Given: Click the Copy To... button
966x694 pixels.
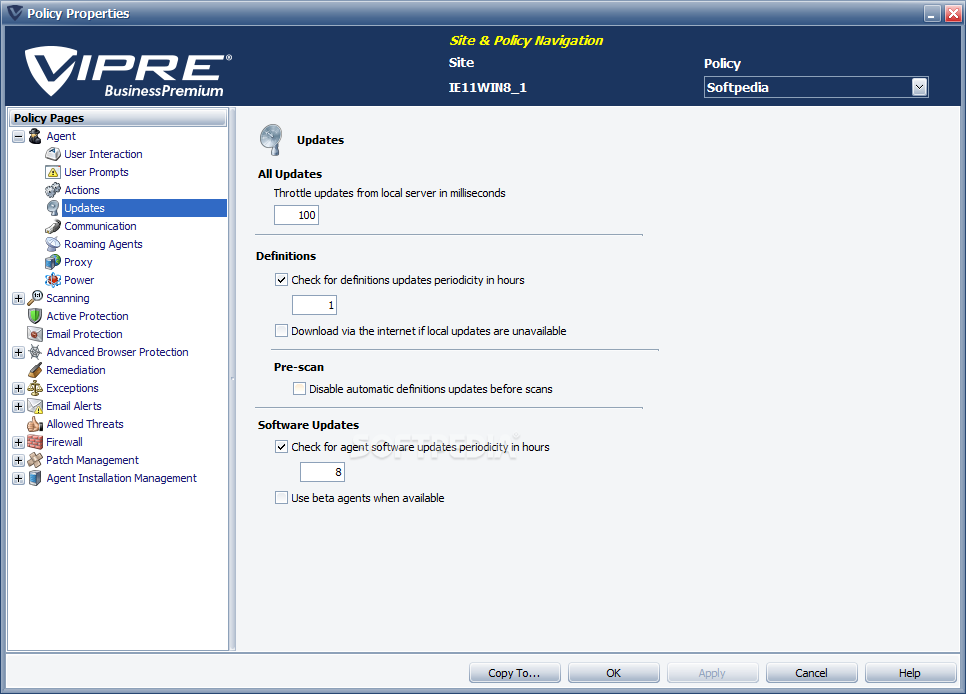Looking at the screenshot, I should click(x=514, y=673).
